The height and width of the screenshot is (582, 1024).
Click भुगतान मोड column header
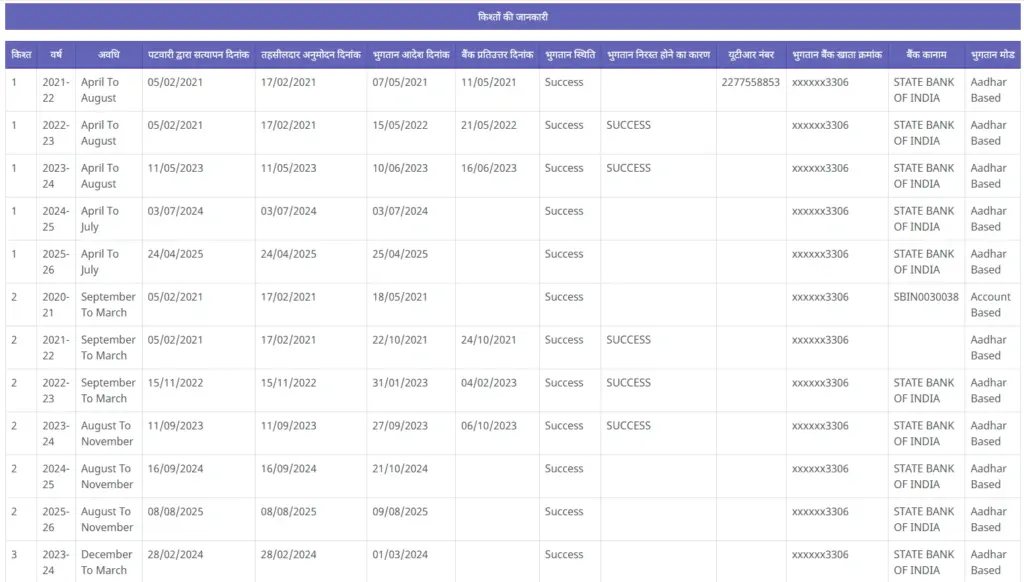pyautogui.click(x=992, y=55)
